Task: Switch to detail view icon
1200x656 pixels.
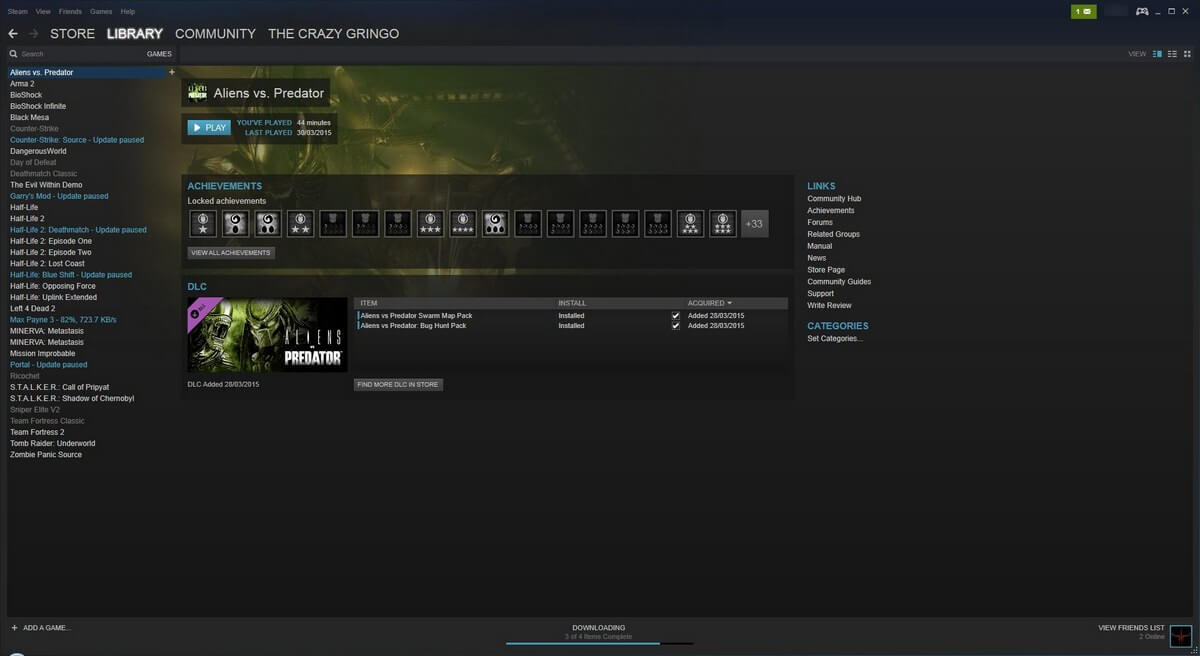Action: point(1158,54)
